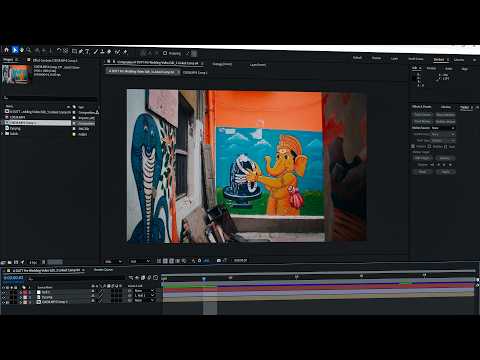
Task: Select the Pen tool
Action: pyautogui.click(x=81, y=51)
